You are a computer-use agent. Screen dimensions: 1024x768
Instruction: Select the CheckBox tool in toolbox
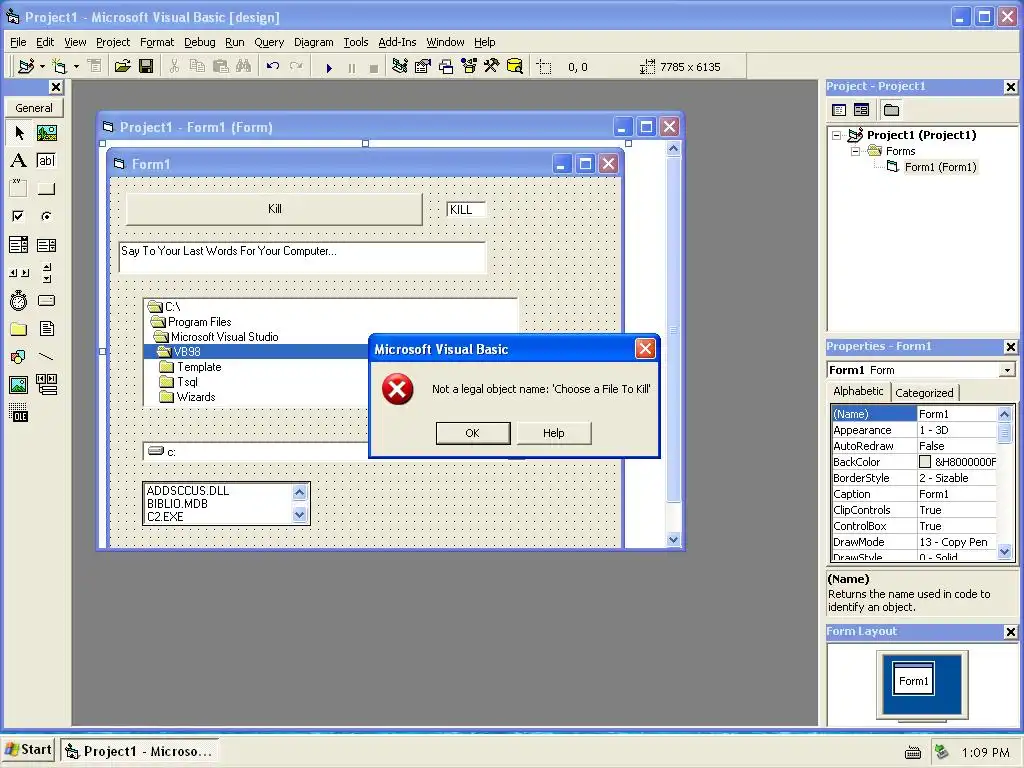coord(18,216)
